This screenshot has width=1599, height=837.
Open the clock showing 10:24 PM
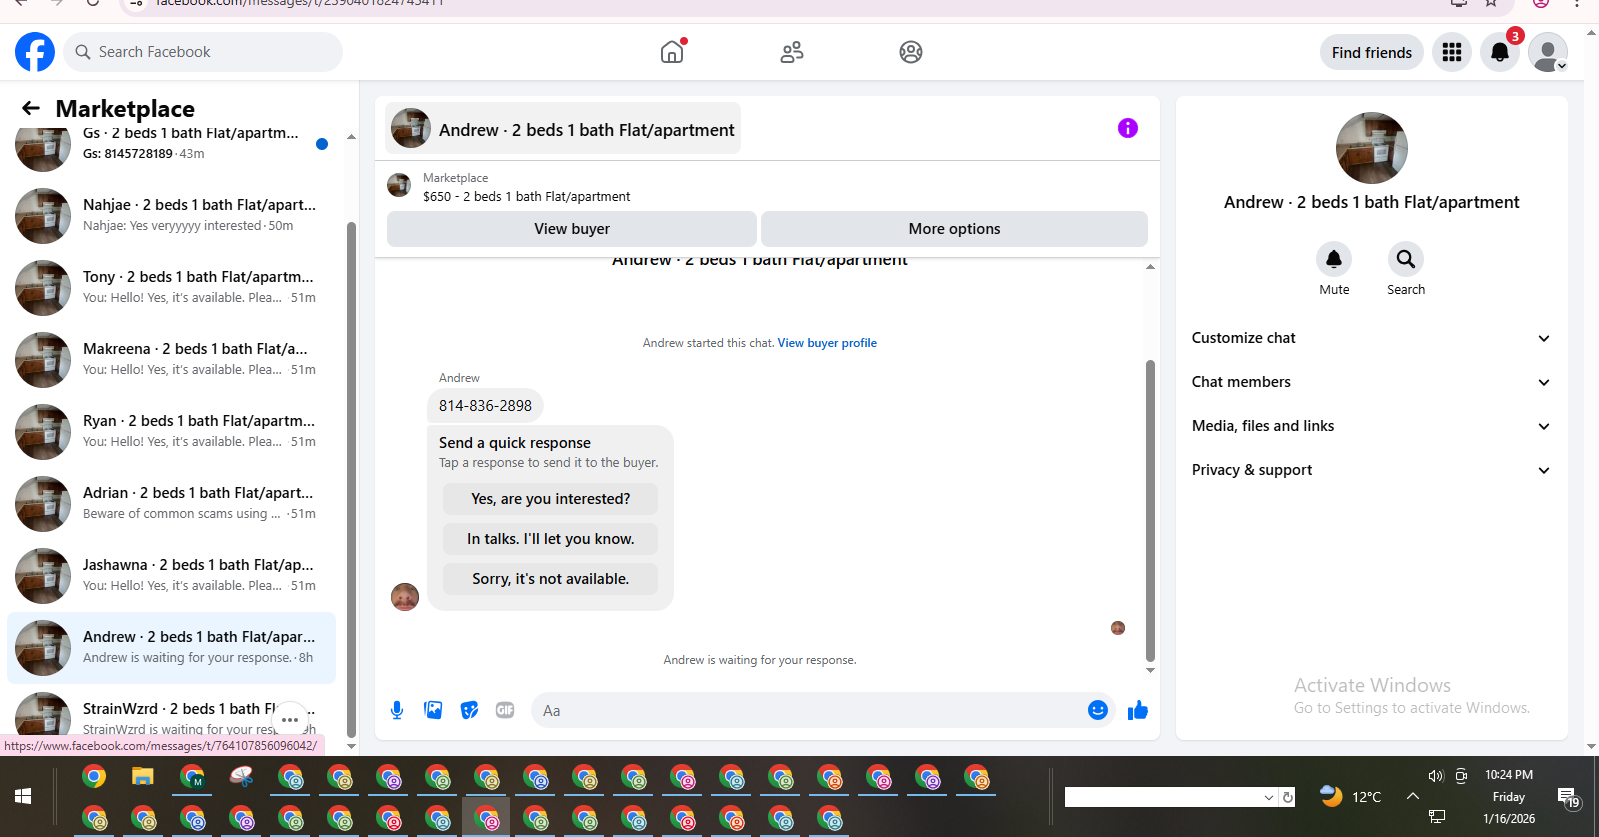click(x=1509, y=775)
